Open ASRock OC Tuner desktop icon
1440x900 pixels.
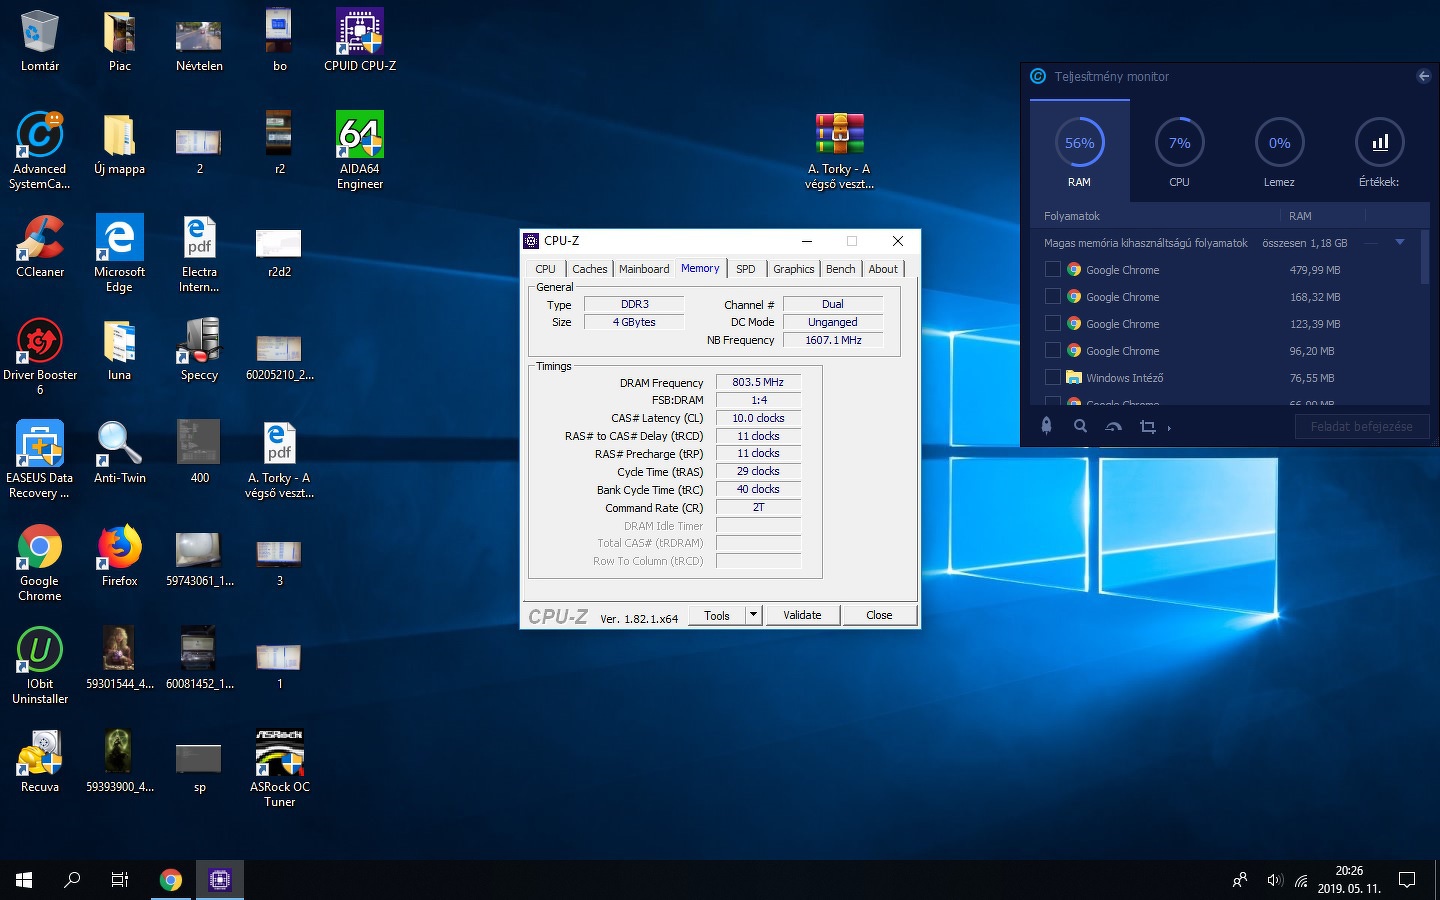(279, 767)
